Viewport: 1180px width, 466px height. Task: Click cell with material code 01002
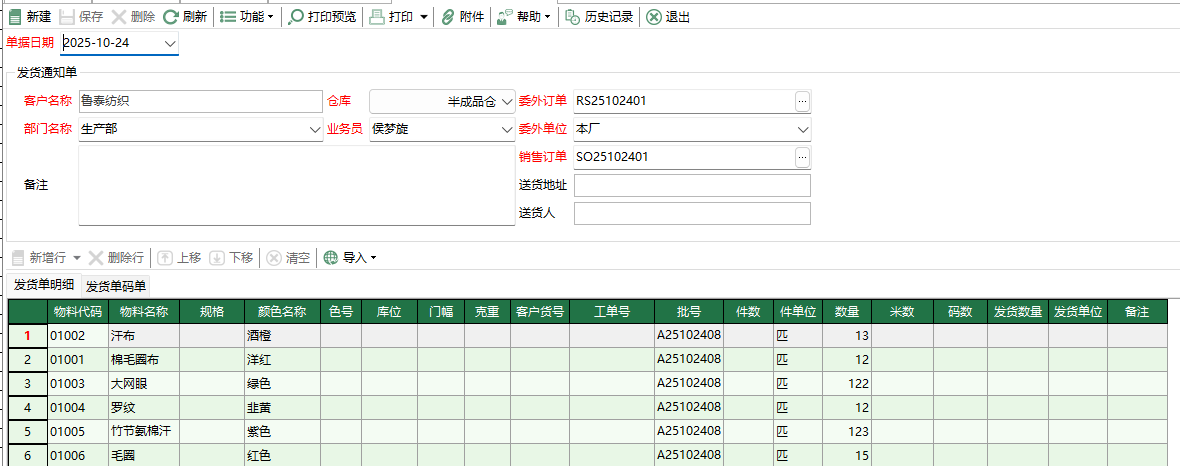point(78,336)
